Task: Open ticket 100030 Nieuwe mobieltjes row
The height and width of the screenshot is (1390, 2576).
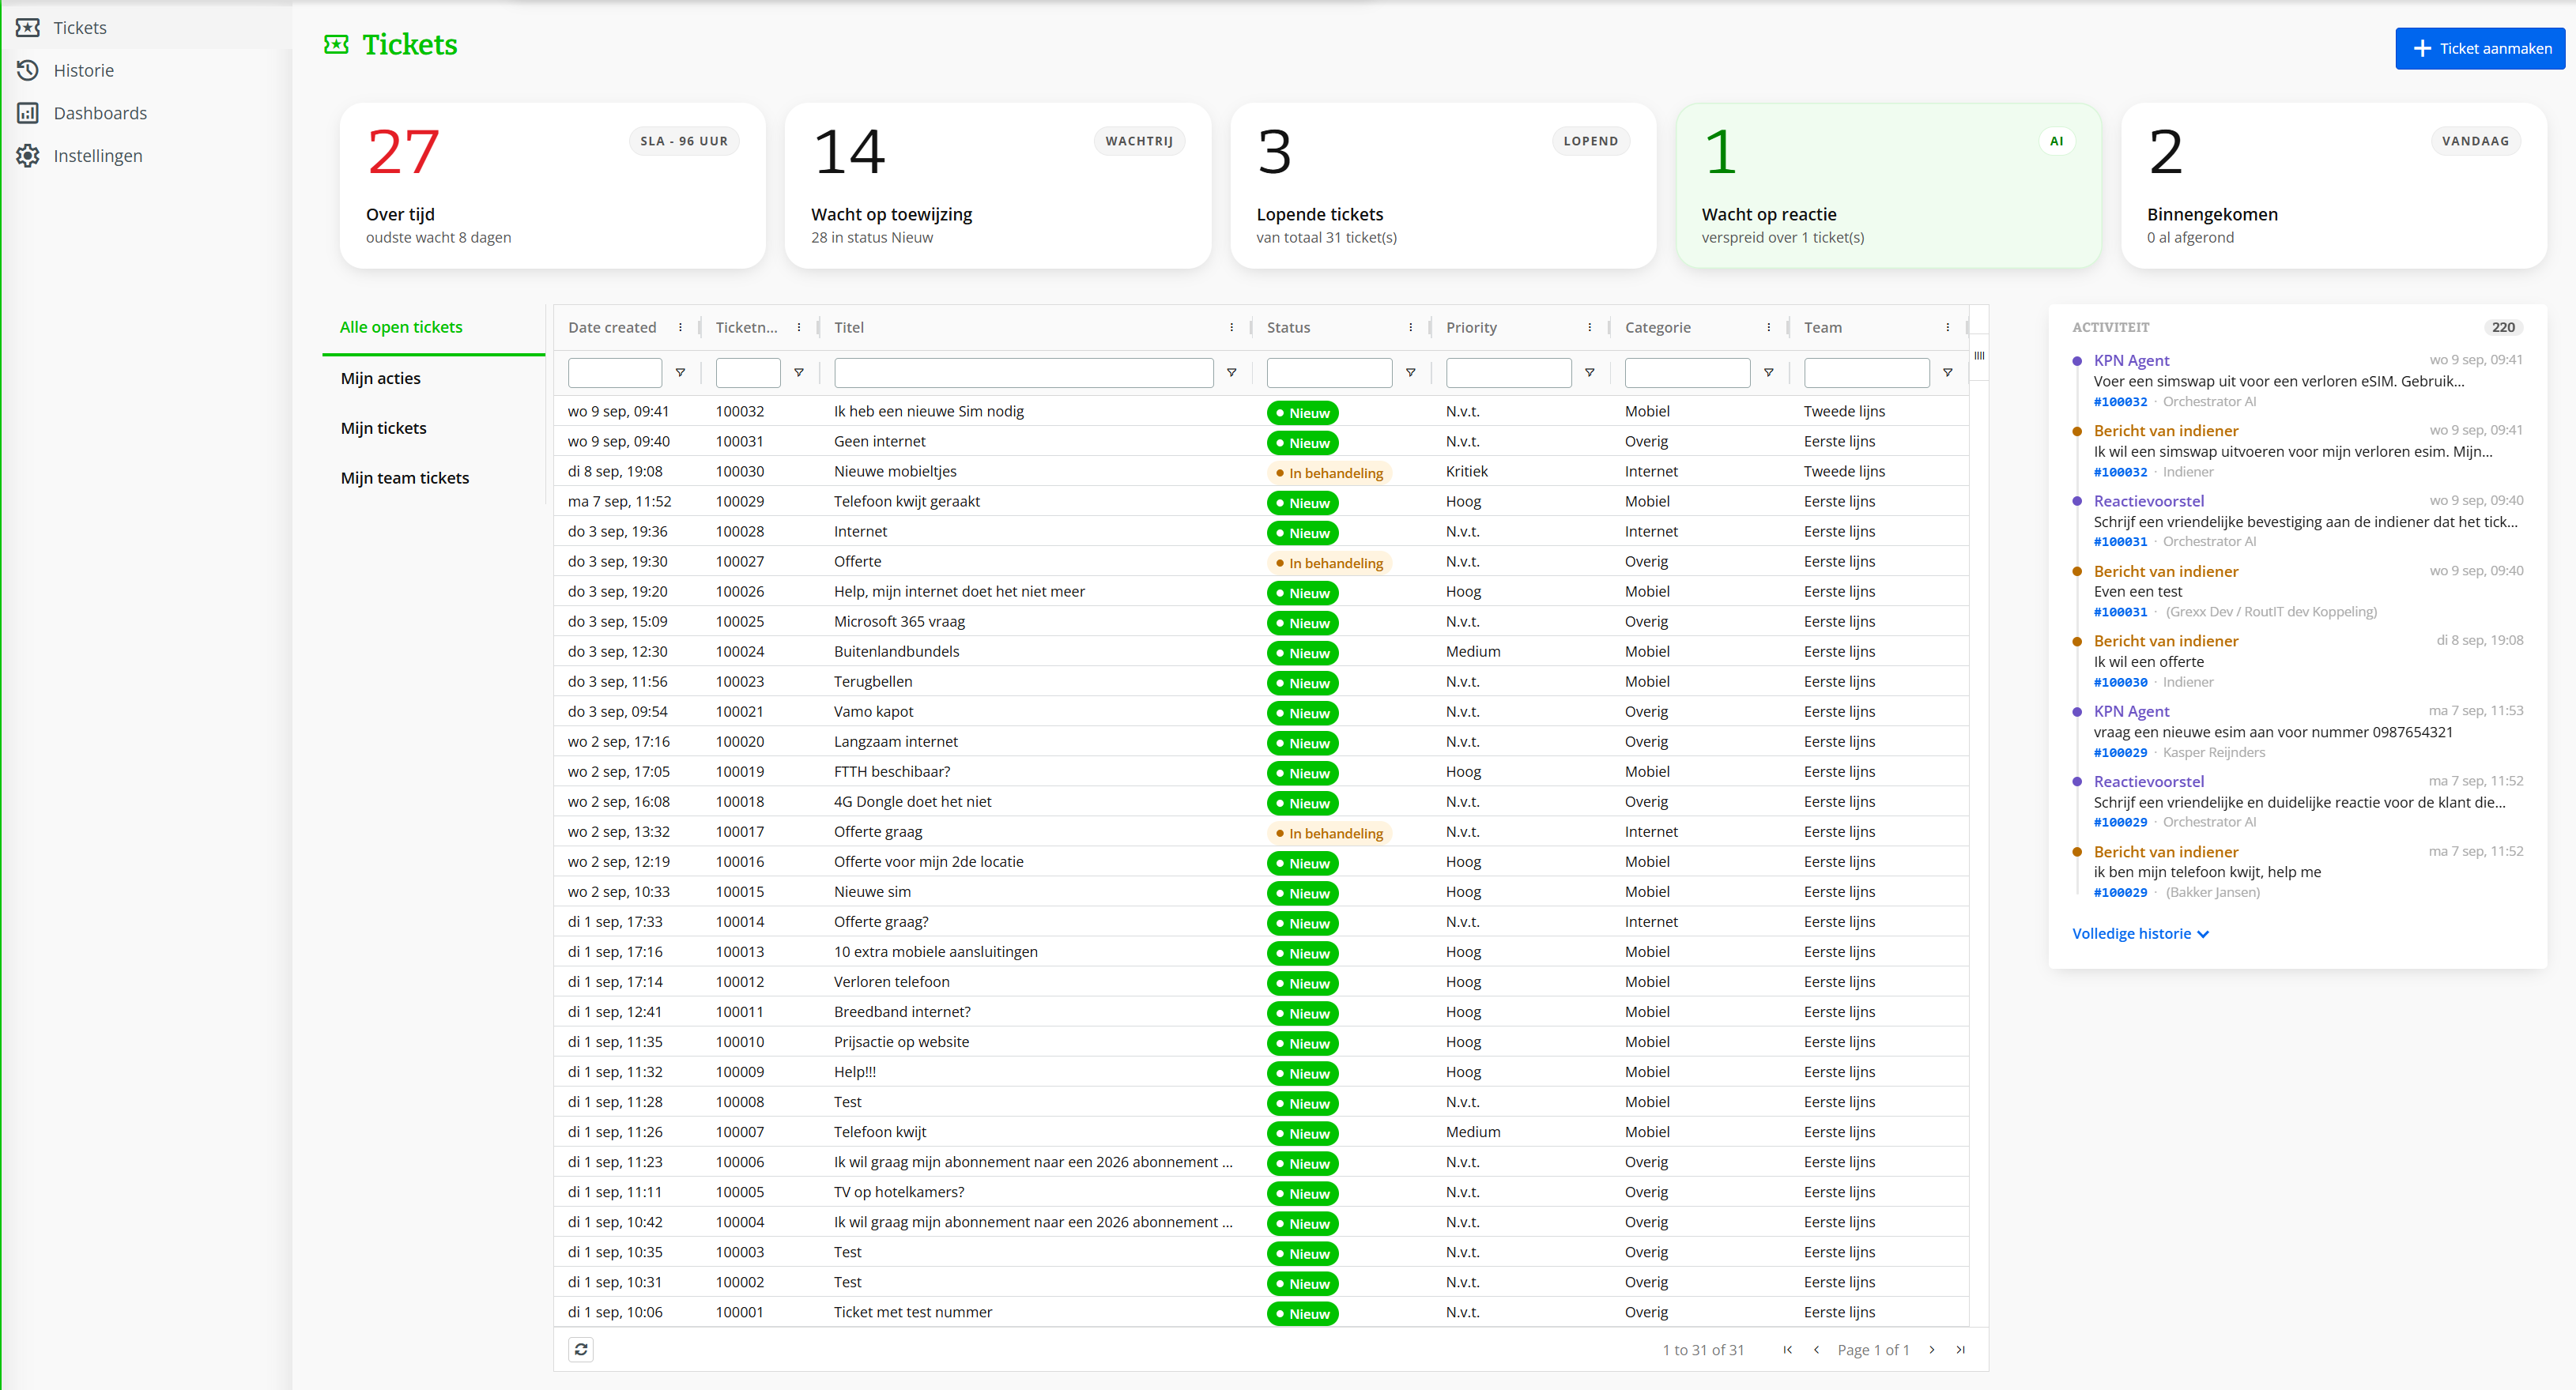Action: [x=1261, y=471]
